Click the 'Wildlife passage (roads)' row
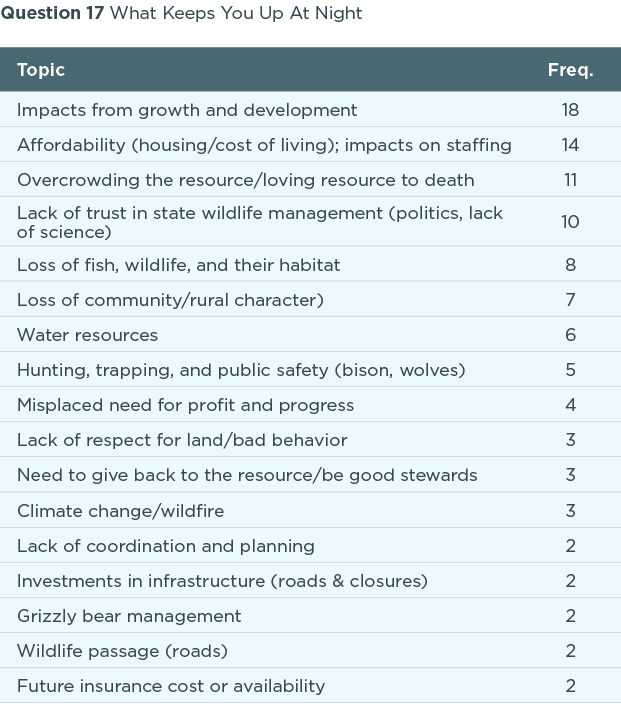This screenshot has width=621, height=712. click(122, 651)
